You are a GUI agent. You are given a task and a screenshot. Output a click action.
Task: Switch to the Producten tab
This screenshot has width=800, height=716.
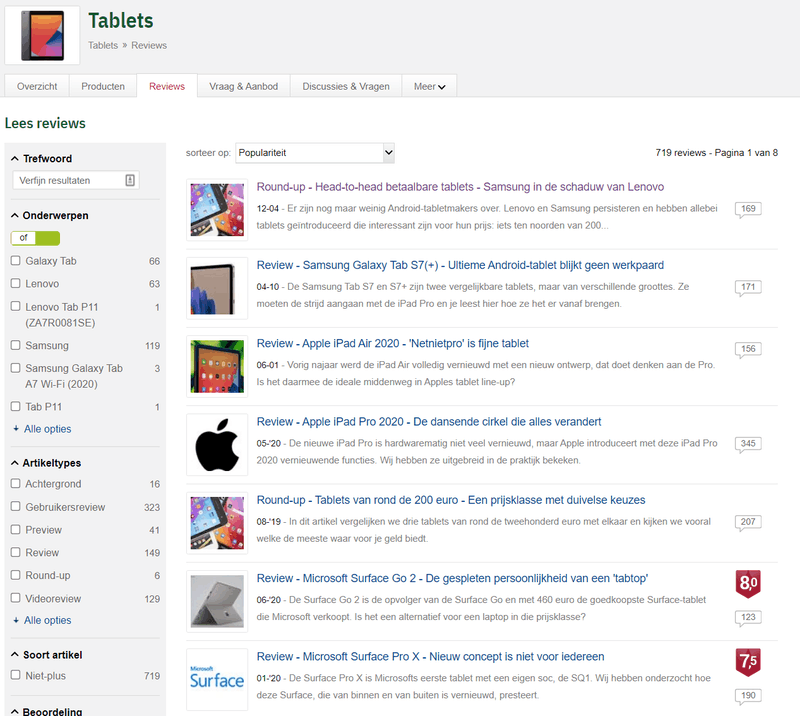coord(103,86)
